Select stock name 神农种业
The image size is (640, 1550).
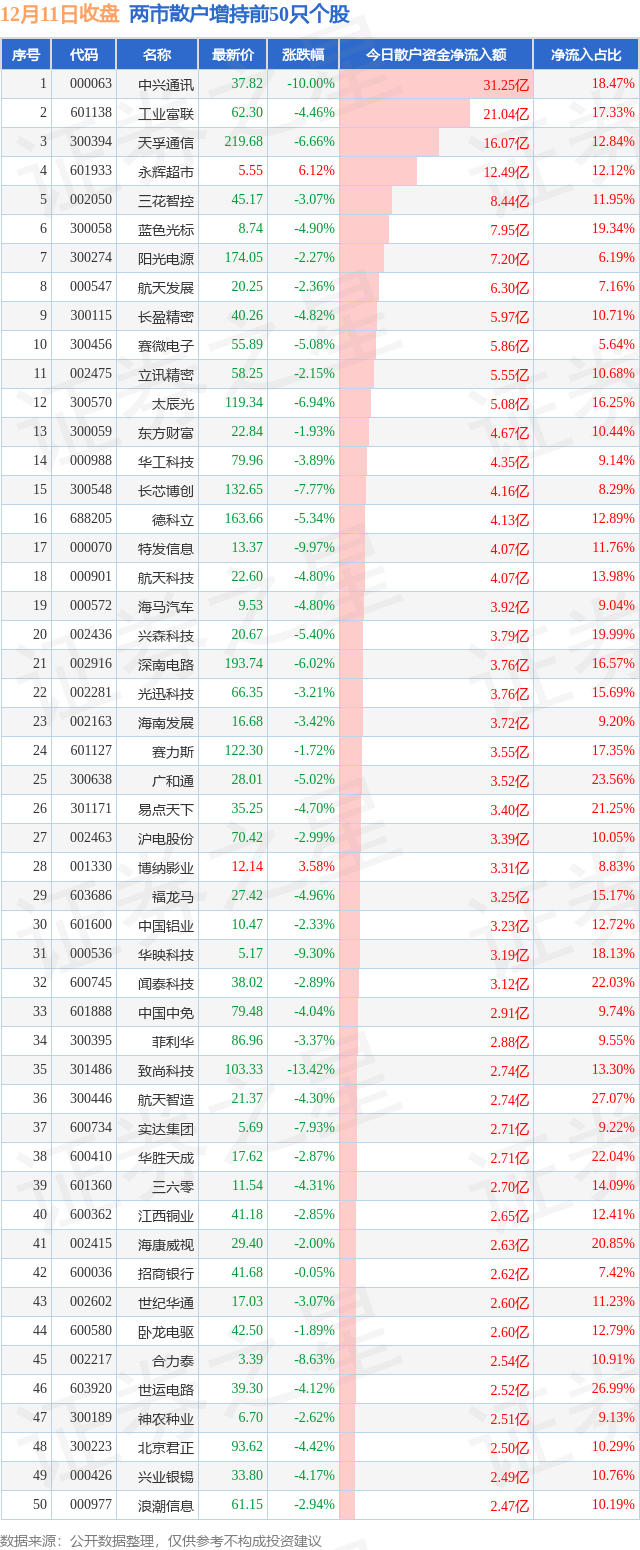click(166, 1418)
